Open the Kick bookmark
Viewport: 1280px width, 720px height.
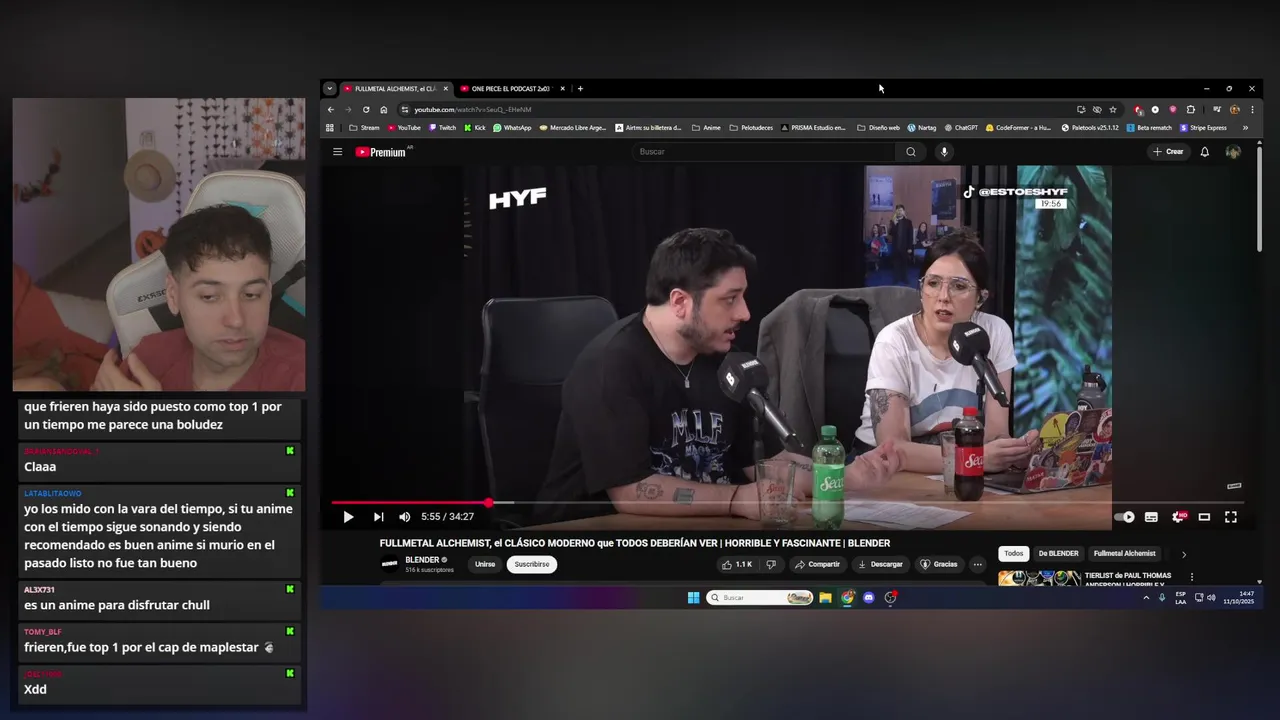click(475, 128)
